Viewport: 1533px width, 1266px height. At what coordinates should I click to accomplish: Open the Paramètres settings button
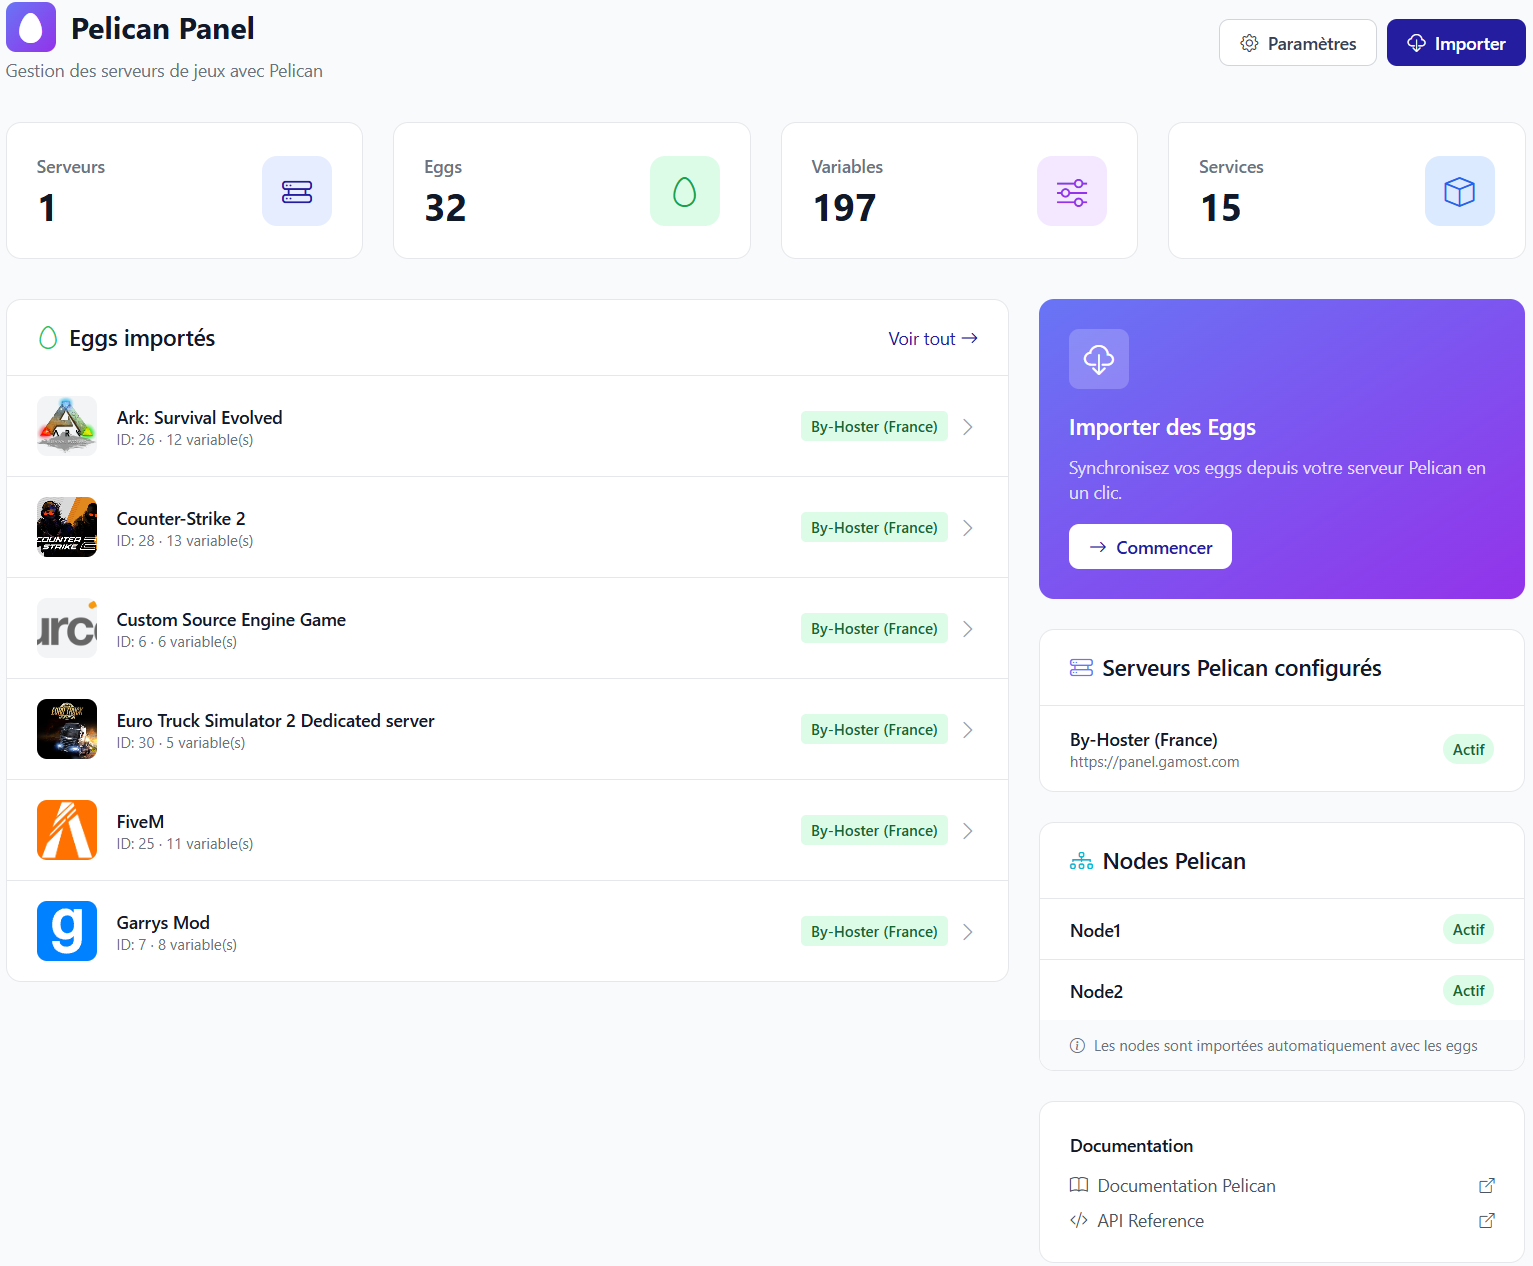[x=1297, y=43]
